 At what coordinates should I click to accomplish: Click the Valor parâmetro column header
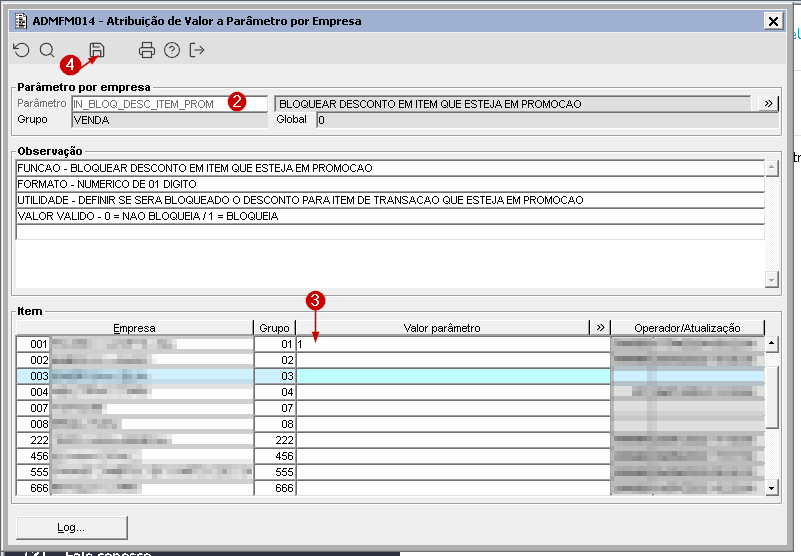[x=442, y=328]
